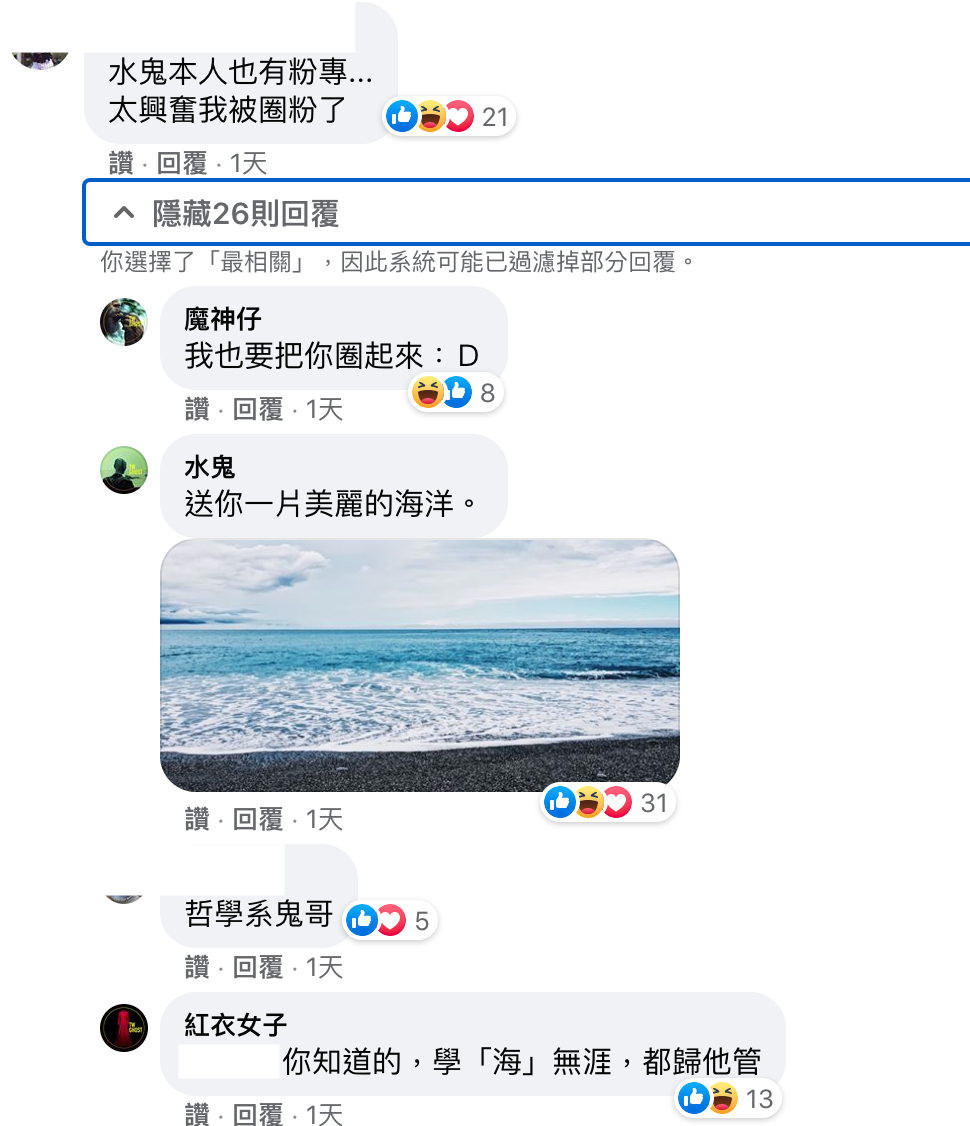The height and width of the screenshot is (1126, 970).
Task: Open the 水鬼 name link
Action: click(210, 467)
